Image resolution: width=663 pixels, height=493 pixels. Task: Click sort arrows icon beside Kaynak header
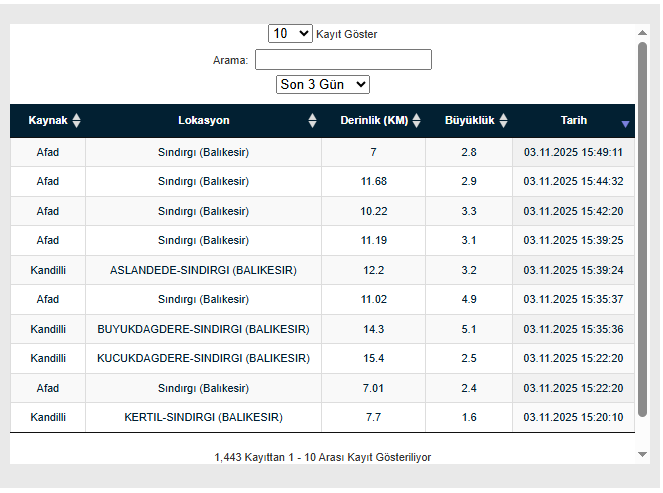77,121
